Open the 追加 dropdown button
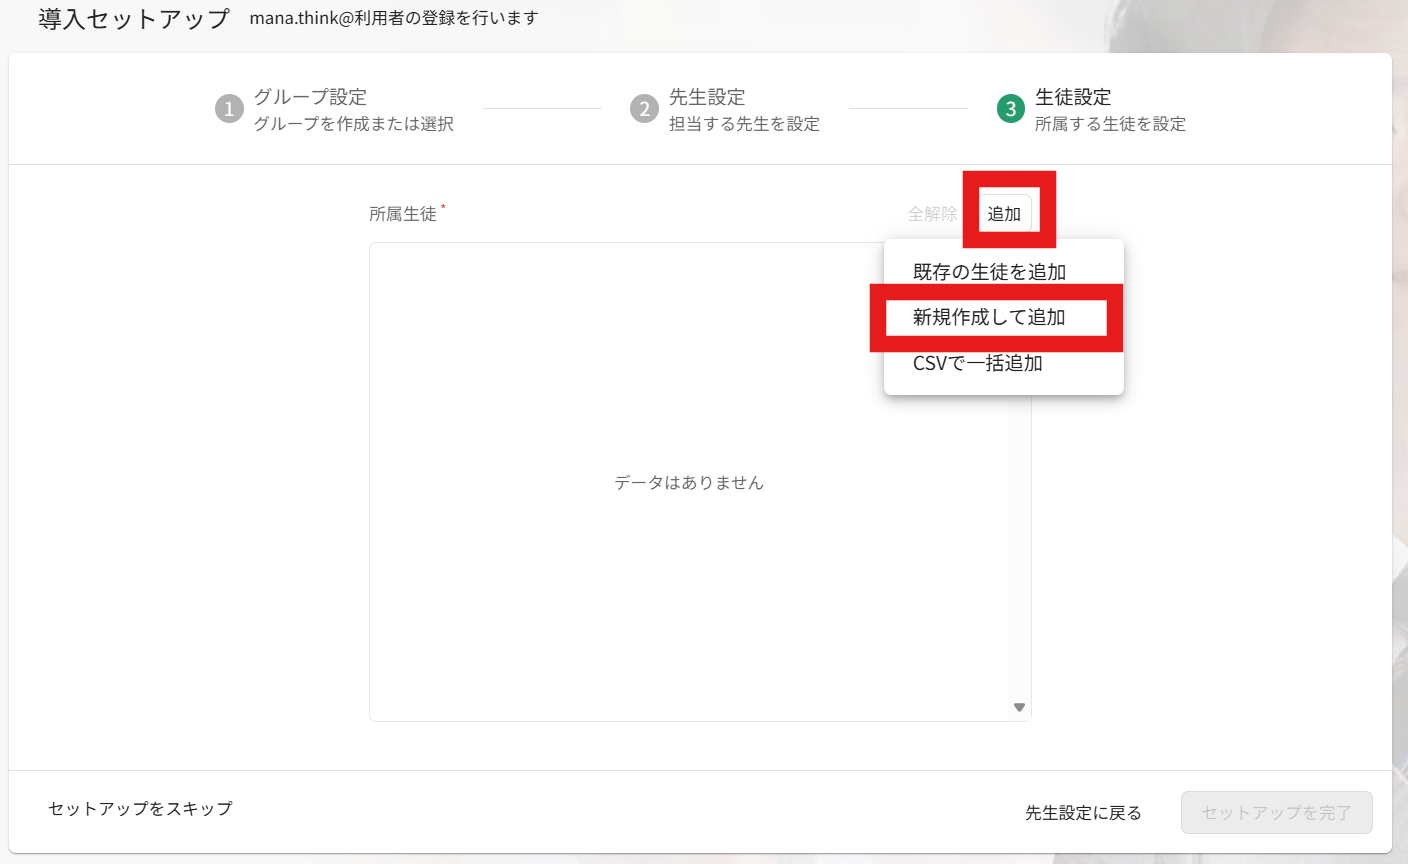The width and height of the screenshot is (1408, 864). 1004,214
